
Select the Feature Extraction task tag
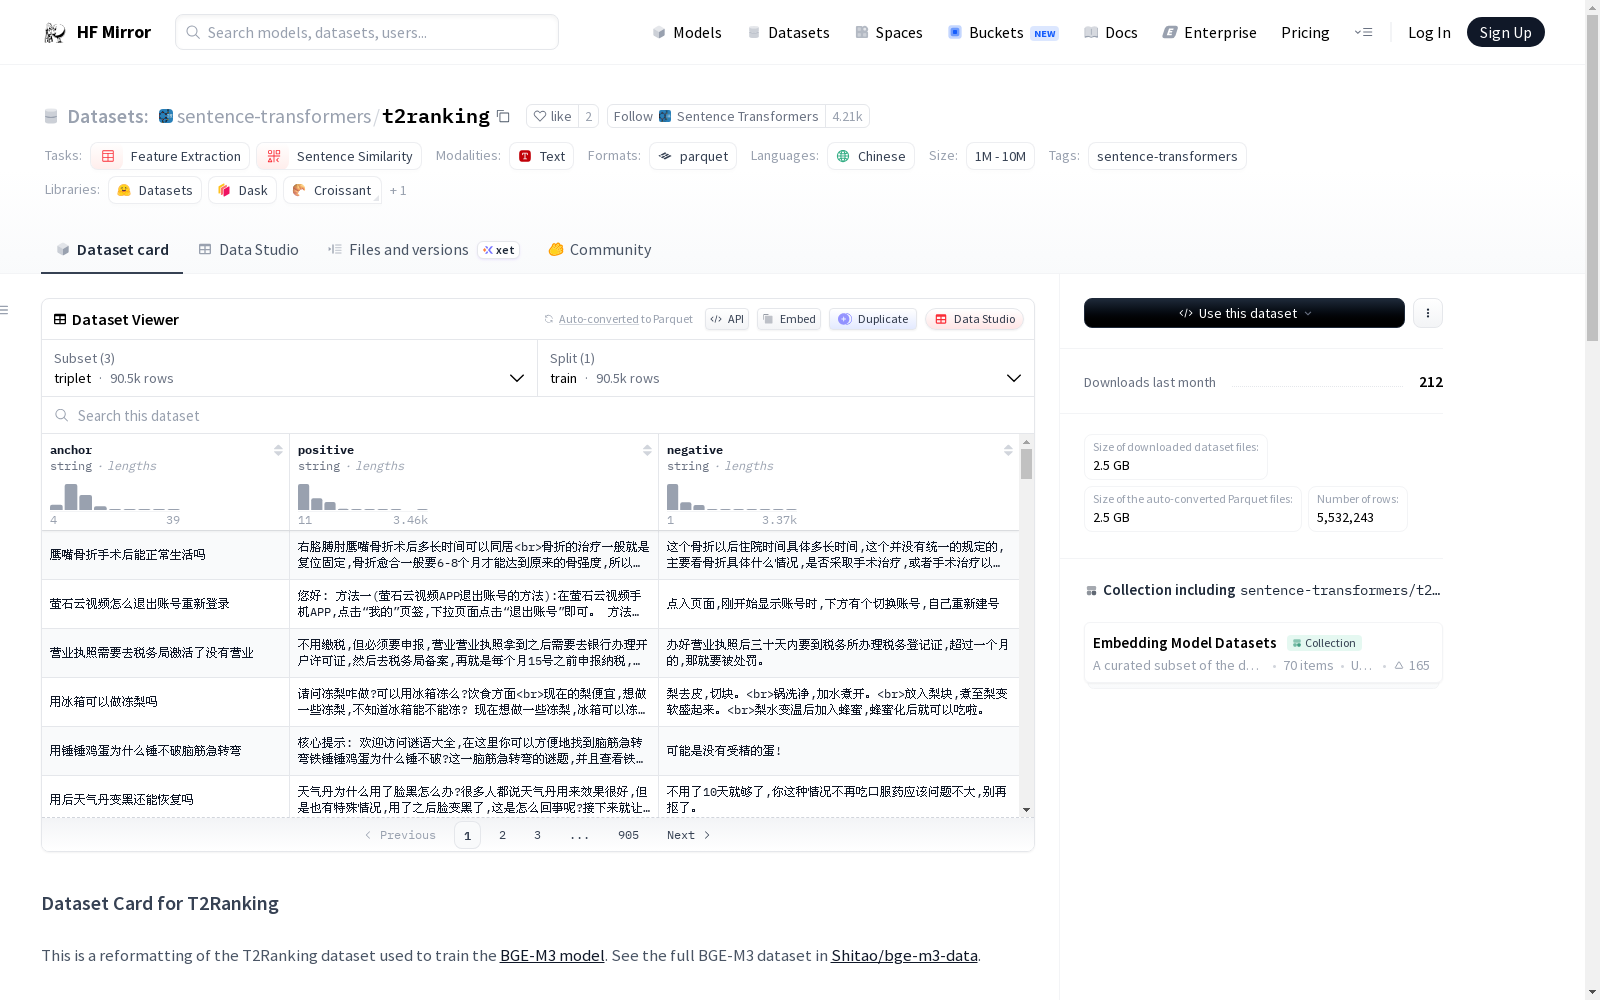[x=170, y=156]
